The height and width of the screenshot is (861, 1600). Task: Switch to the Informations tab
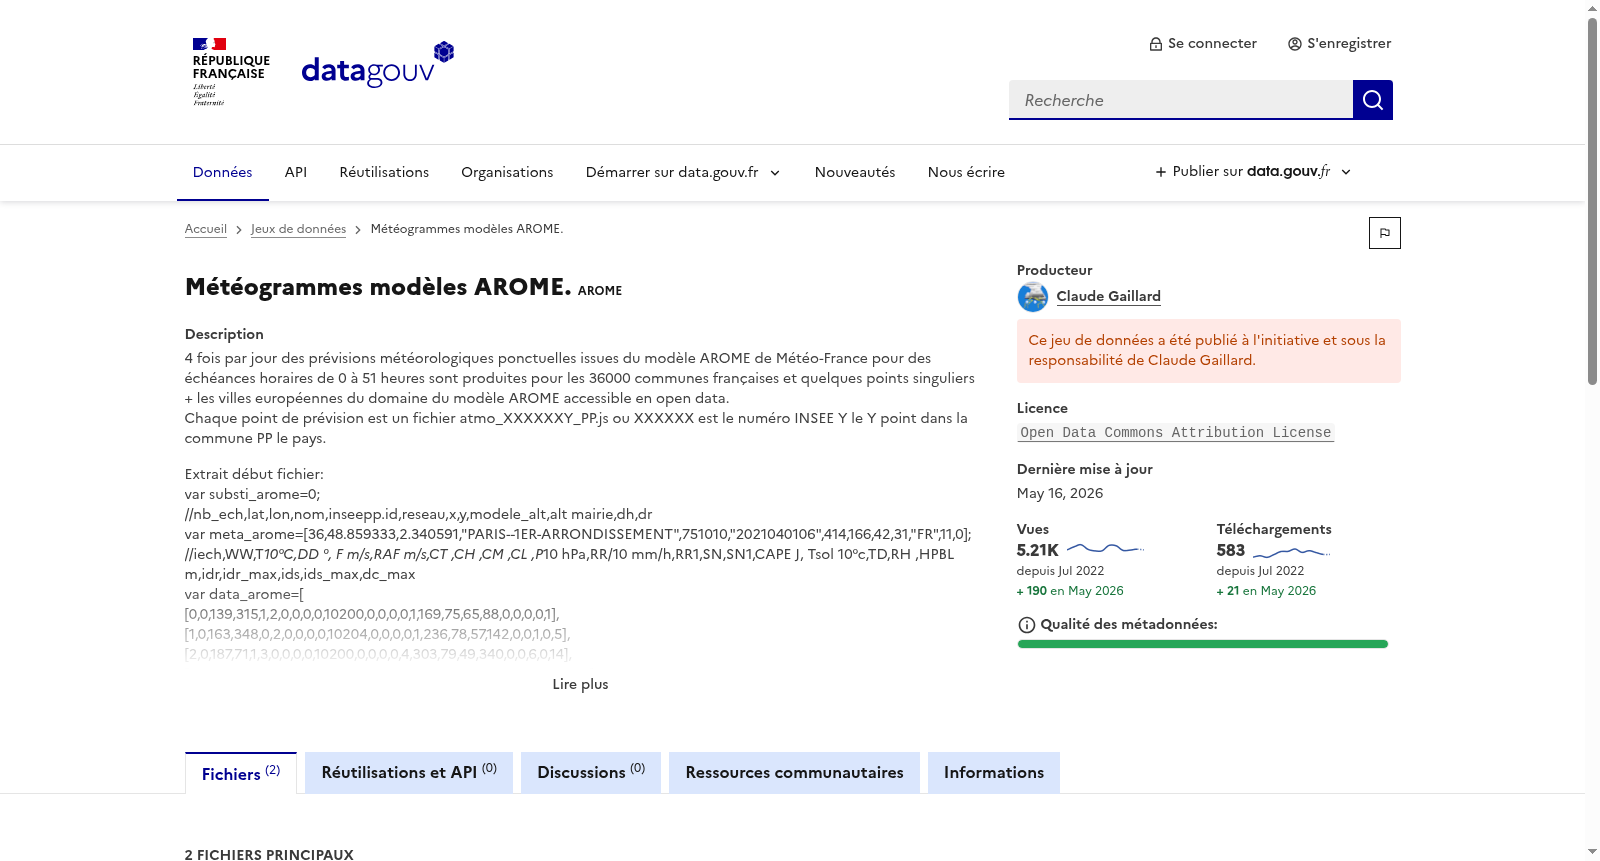(x=994, y=773)
